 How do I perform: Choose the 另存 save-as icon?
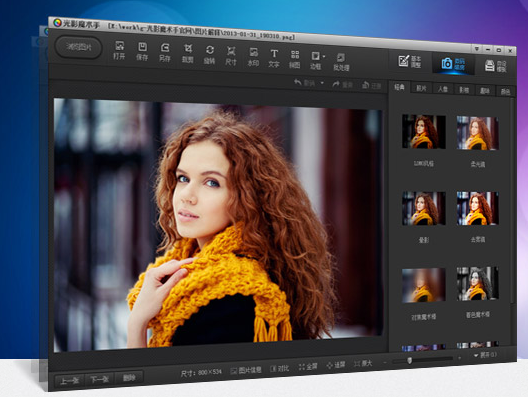[165, 53]
